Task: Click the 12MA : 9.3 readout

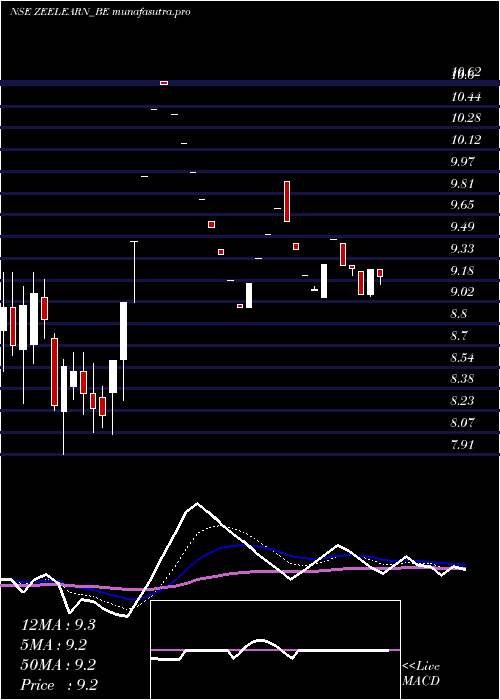Action: 58,625
